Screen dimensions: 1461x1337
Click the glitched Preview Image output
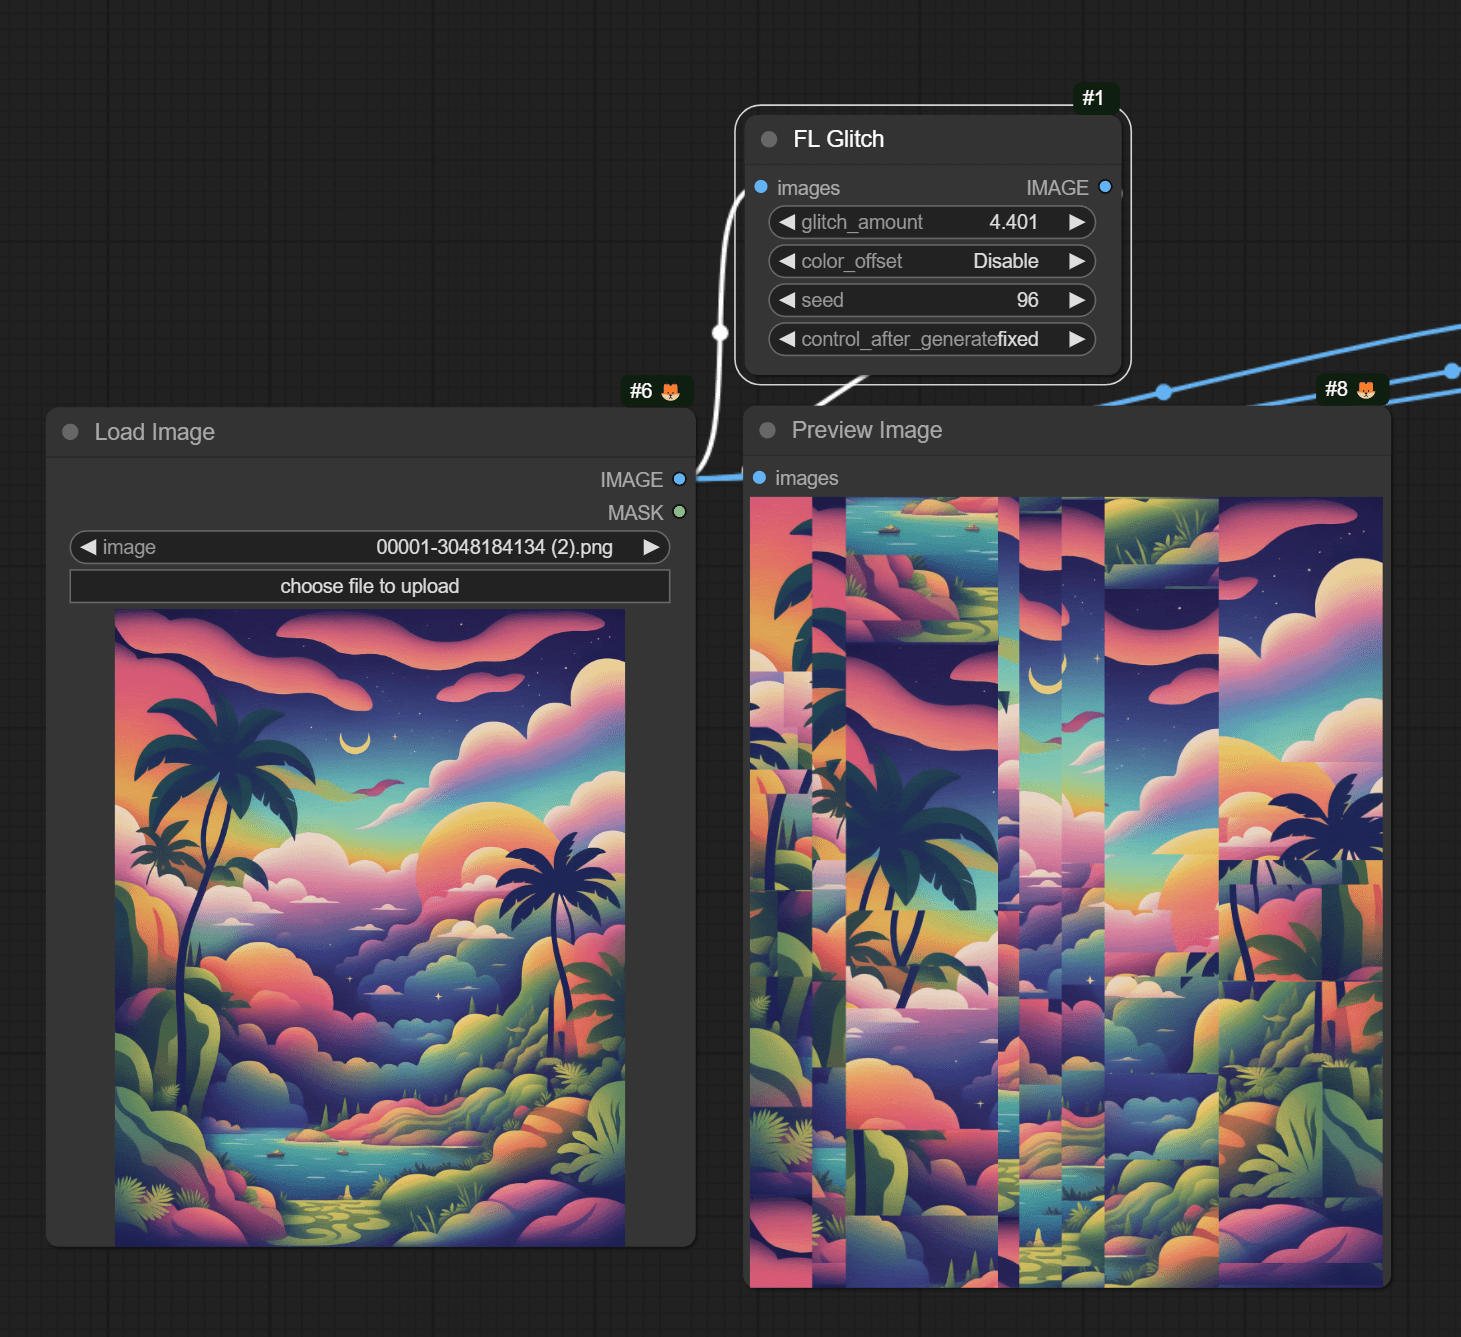click(x=1066, y=892)
